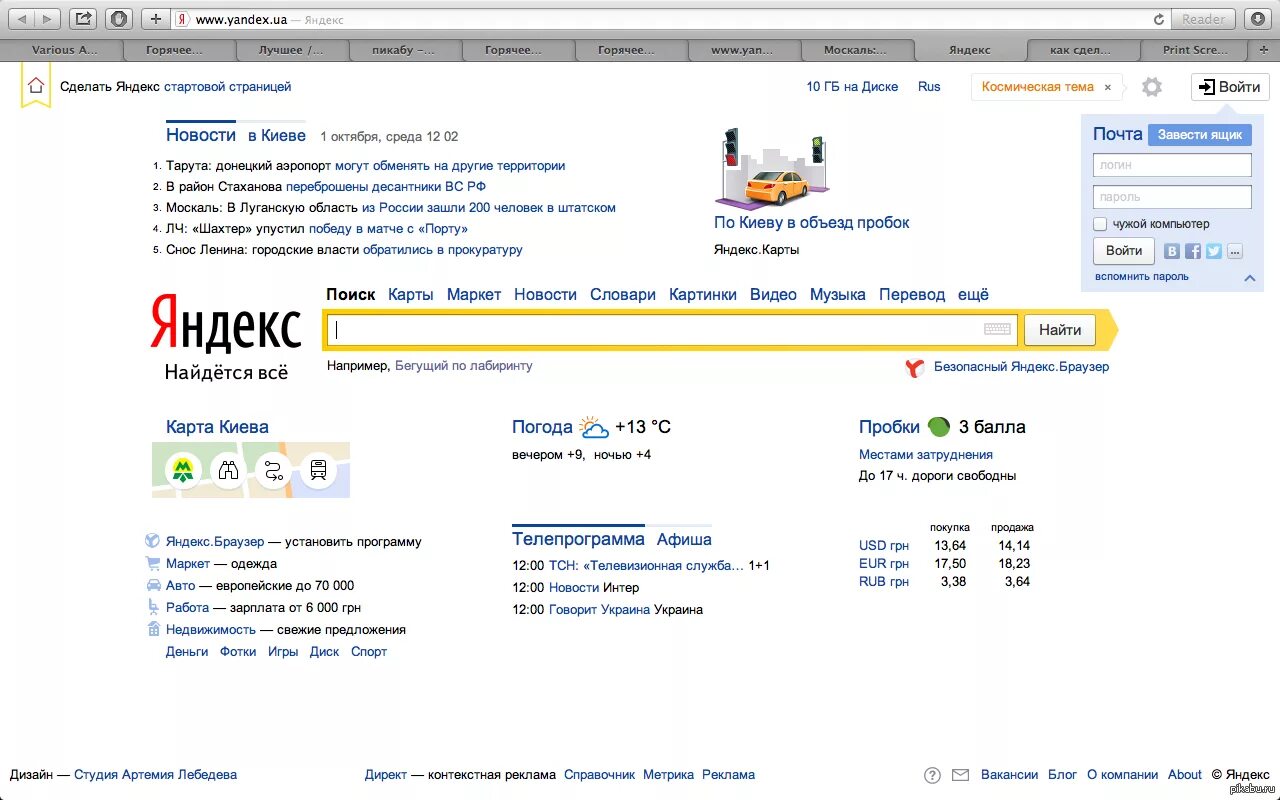Click public transport bus icon on map
Viewport: 1280px width, 800px height.
[x=318, y=470]
